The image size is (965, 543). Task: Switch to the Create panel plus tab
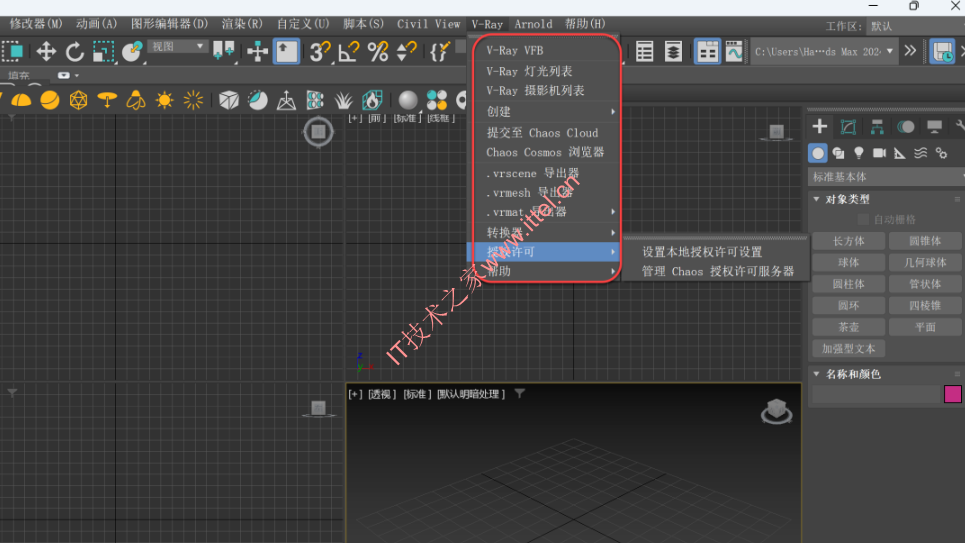(x=820, y=127)
